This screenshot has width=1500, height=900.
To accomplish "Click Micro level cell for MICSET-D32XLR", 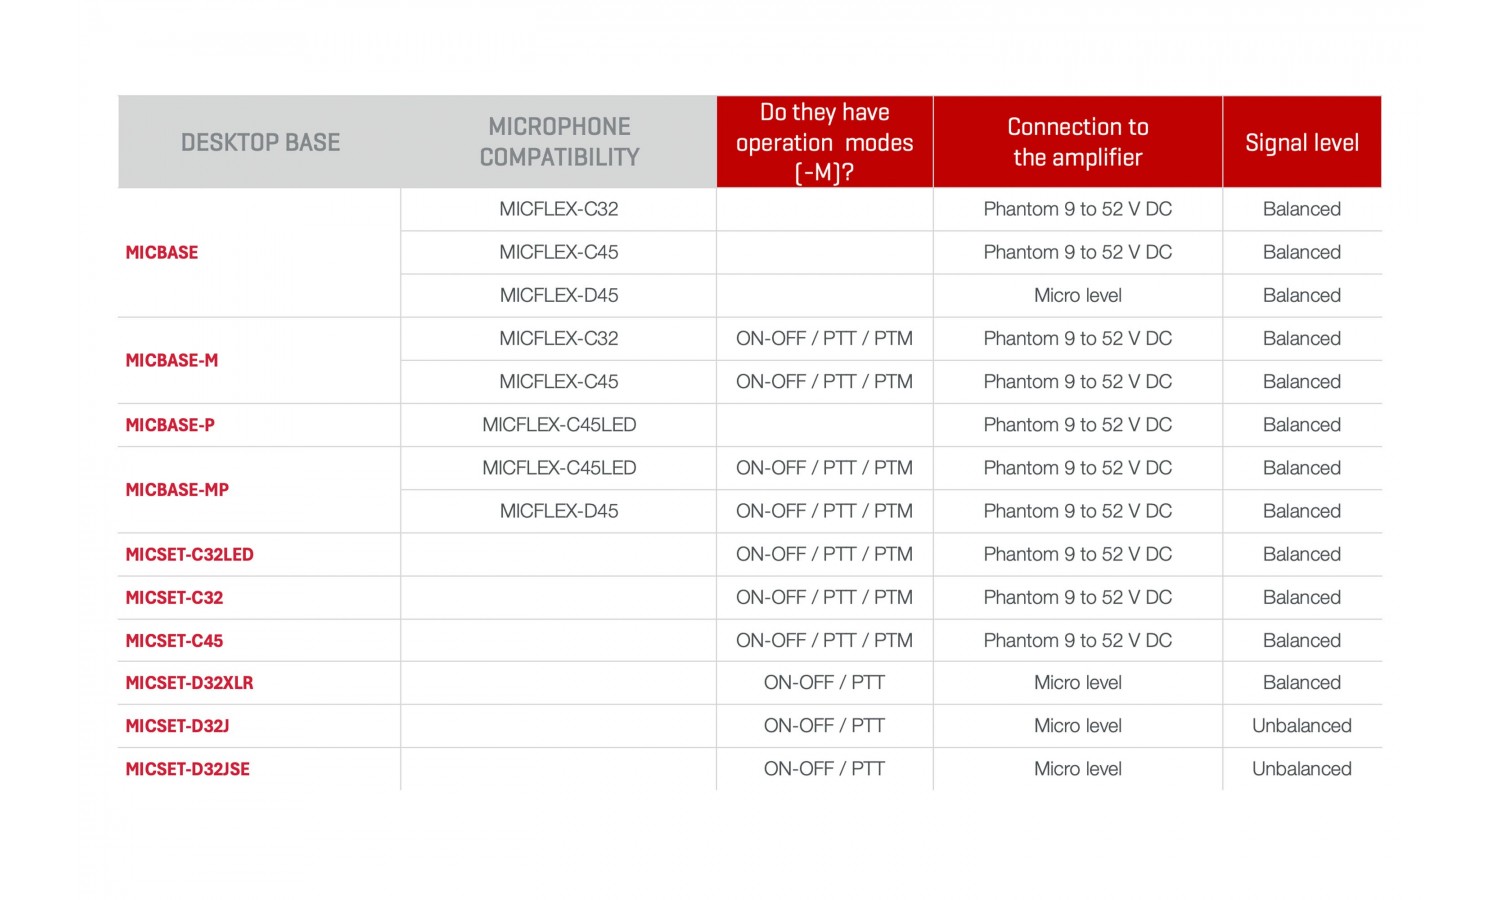I will (x=1078, y=683).
